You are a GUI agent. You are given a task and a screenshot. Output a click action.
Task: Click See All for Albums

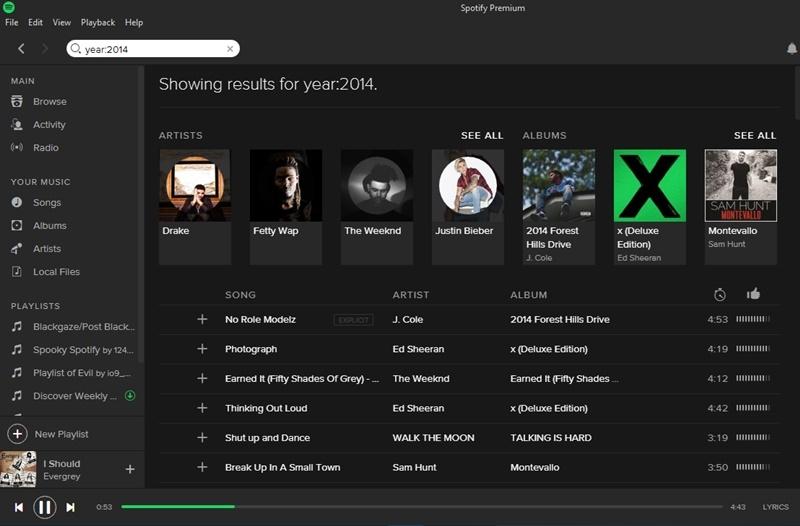point(755,135)
